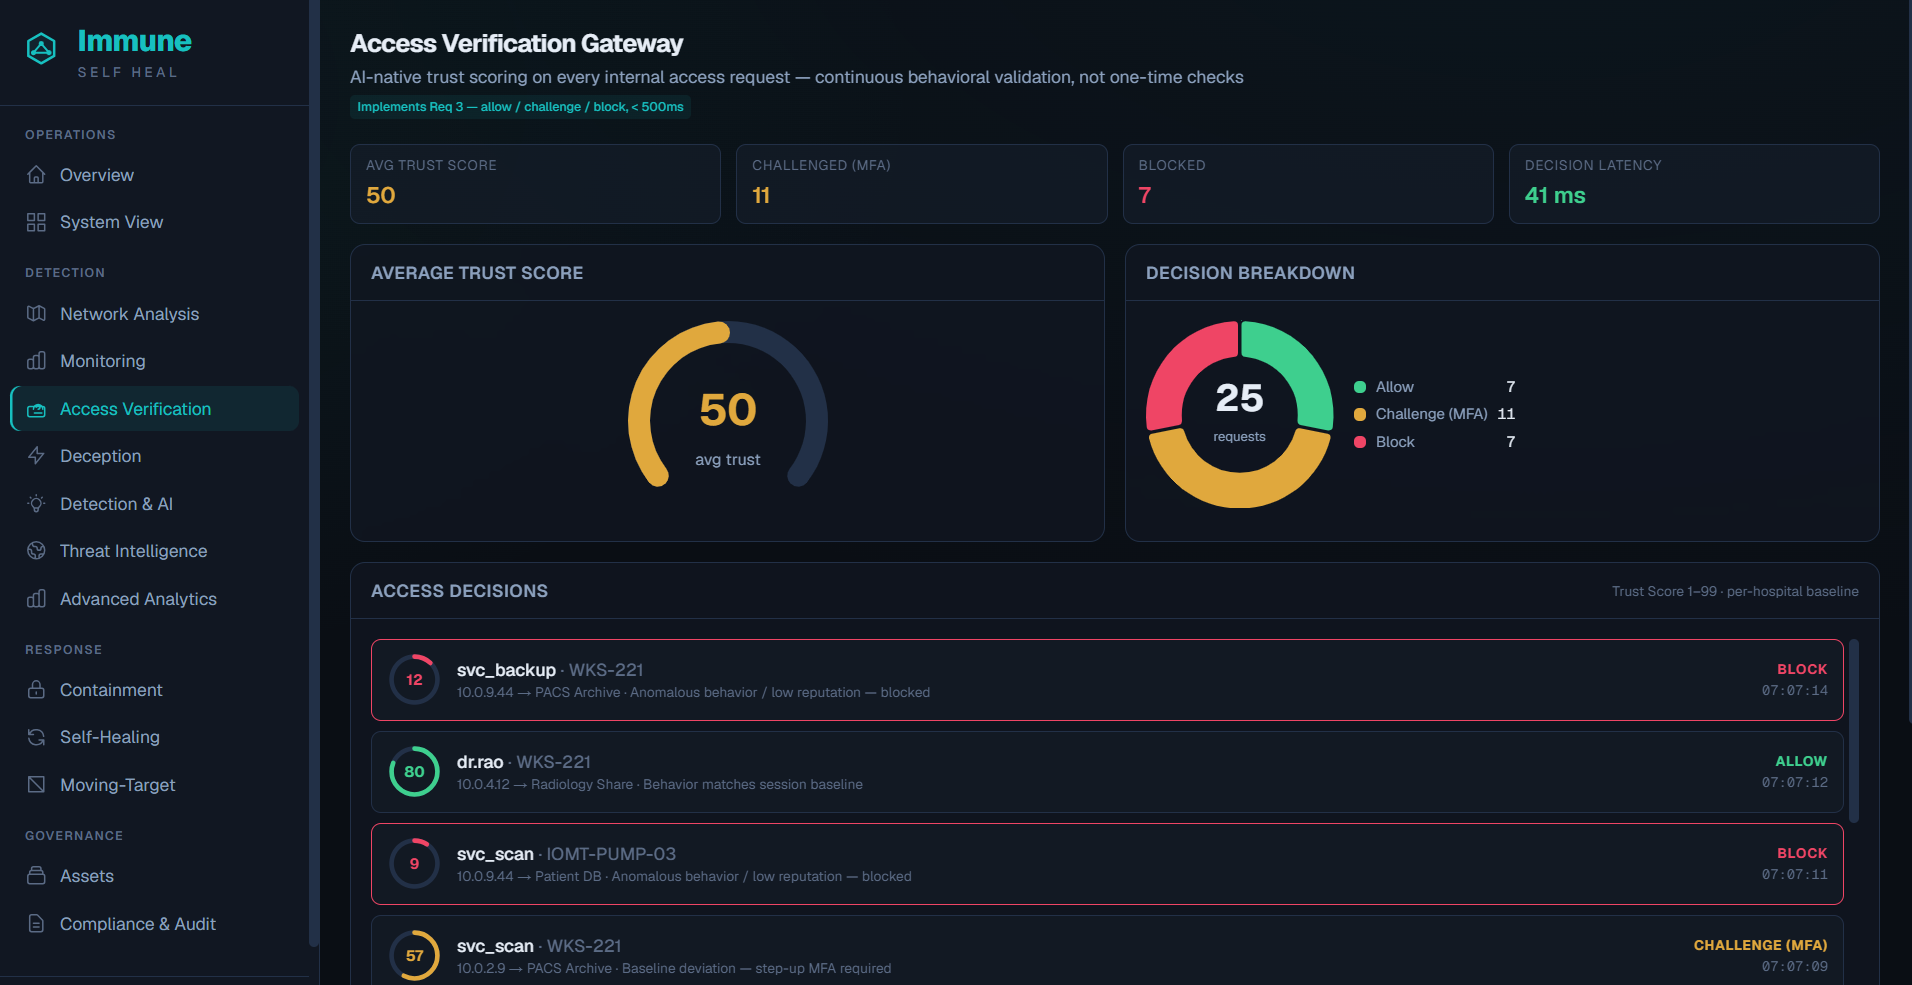Screen dimensions: 1912x985
Task: Open the Overview page
Action: coord(154,175)
